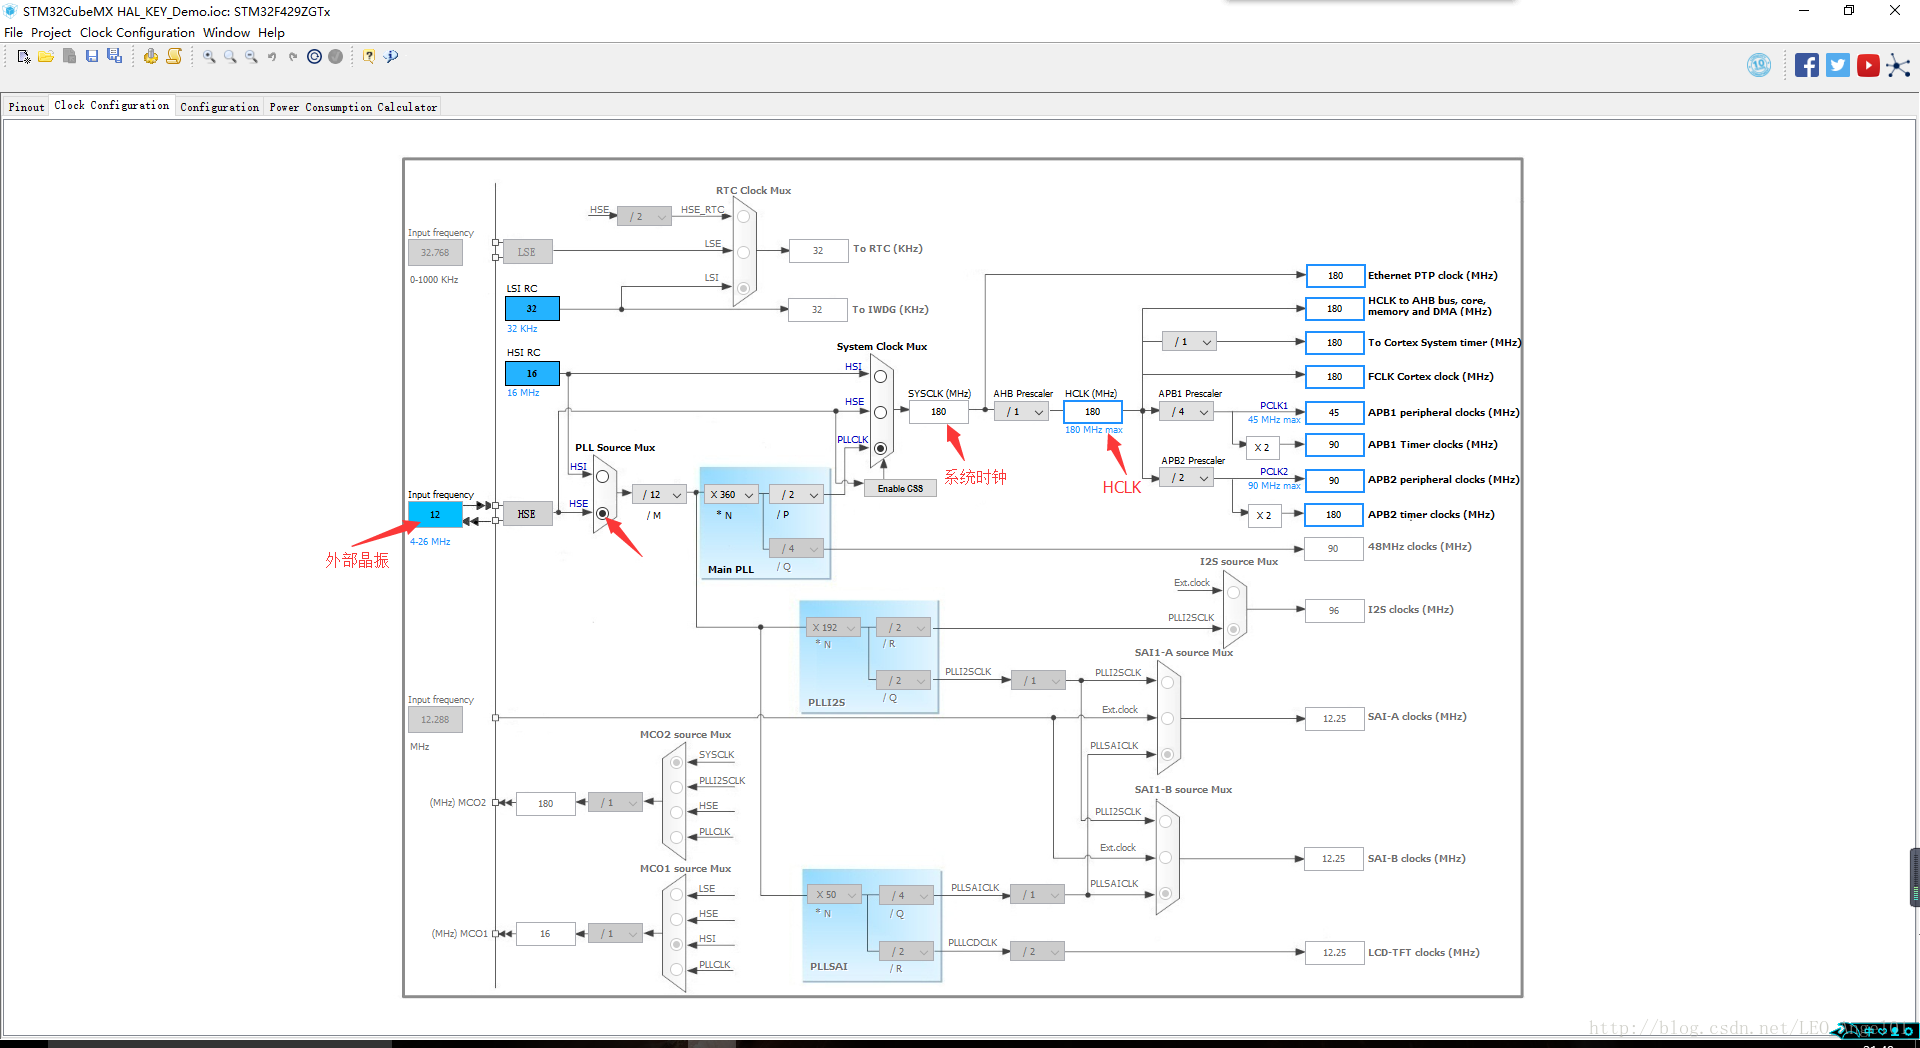The width and height of the screenshot is (1920, 1048).
Task: Click the APB1 peripheral clocks value 45
Action: click(1334, 412)
